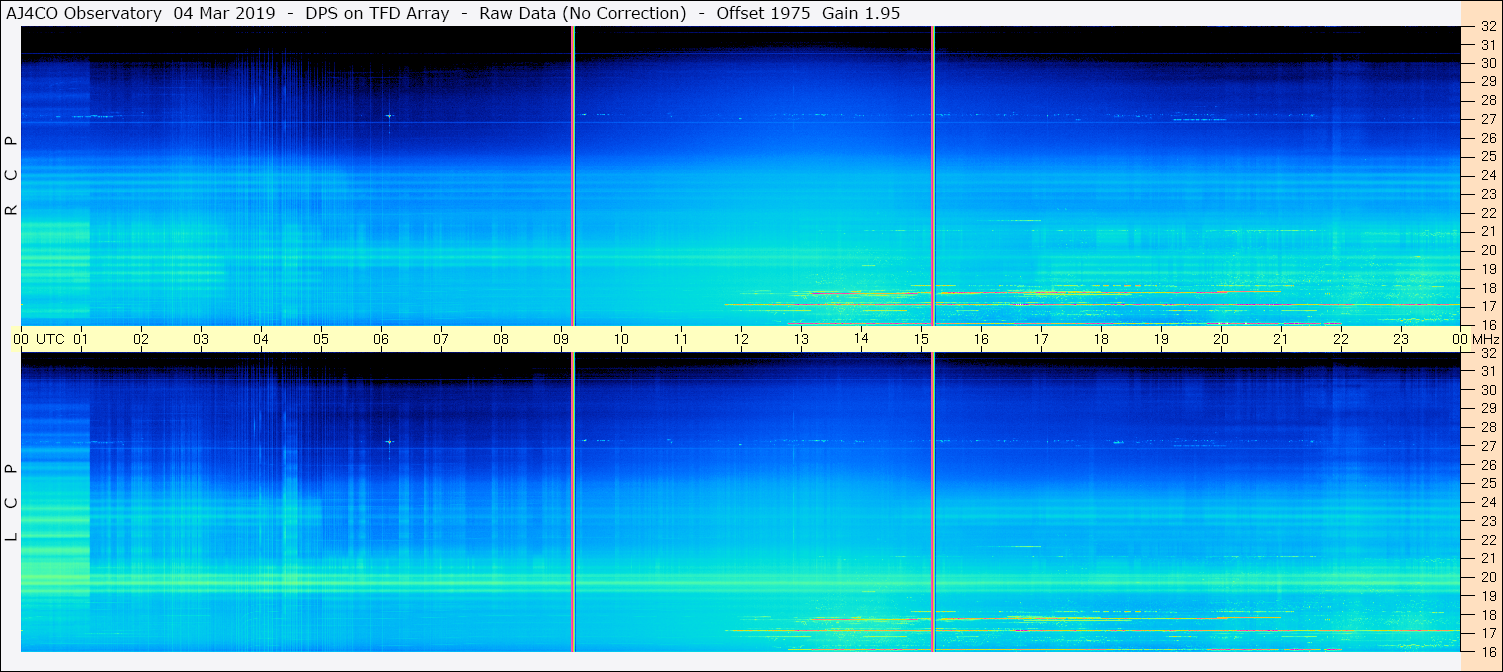Click the 12 hour tick label
Image resolution: width=1503 pixels, height=672 pixels.
(x=741, y=339)
